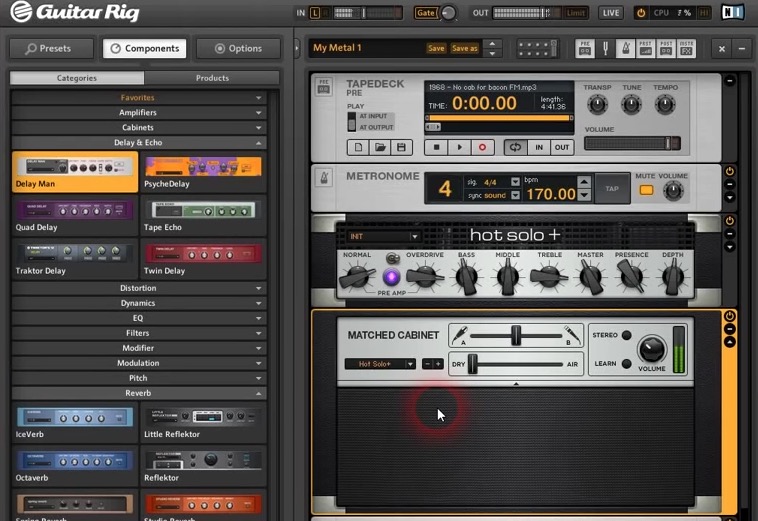
Task: Collapse the Delay & Echo category
Action: coord(138,143)
